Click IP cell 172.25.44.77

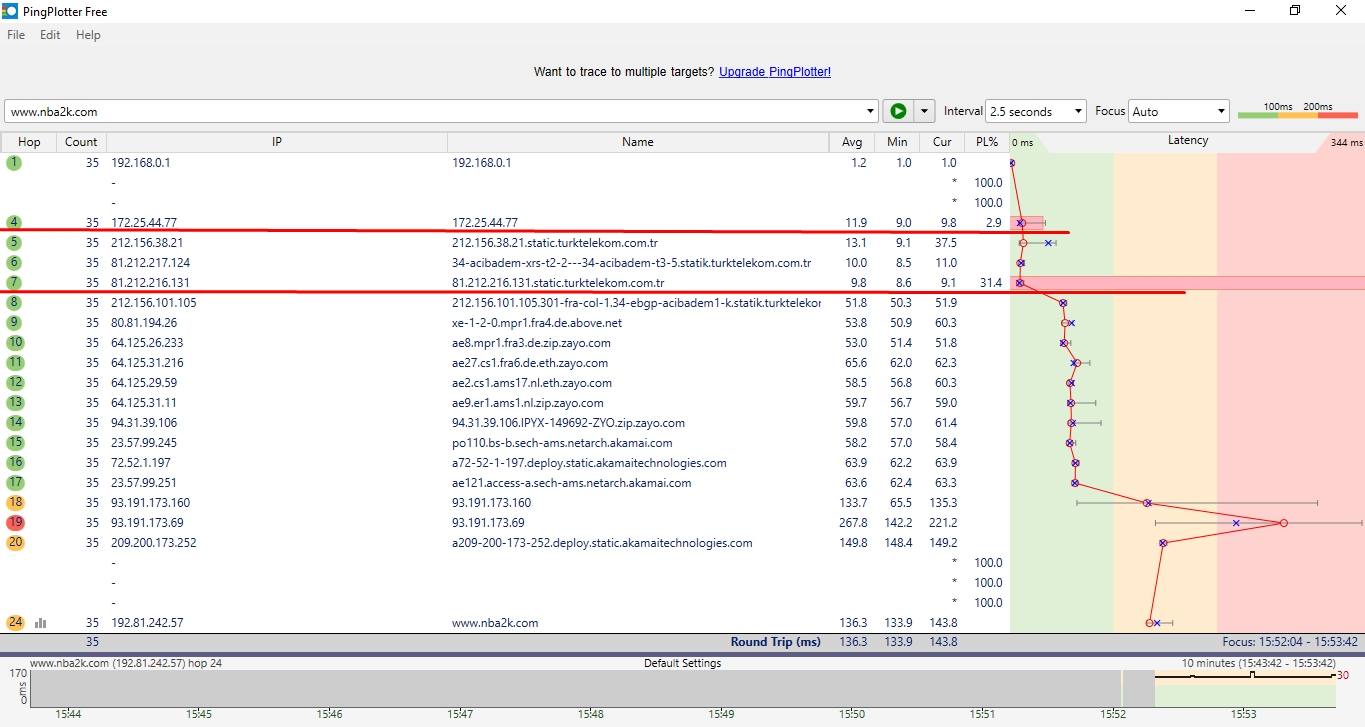(x=144, y=223)
